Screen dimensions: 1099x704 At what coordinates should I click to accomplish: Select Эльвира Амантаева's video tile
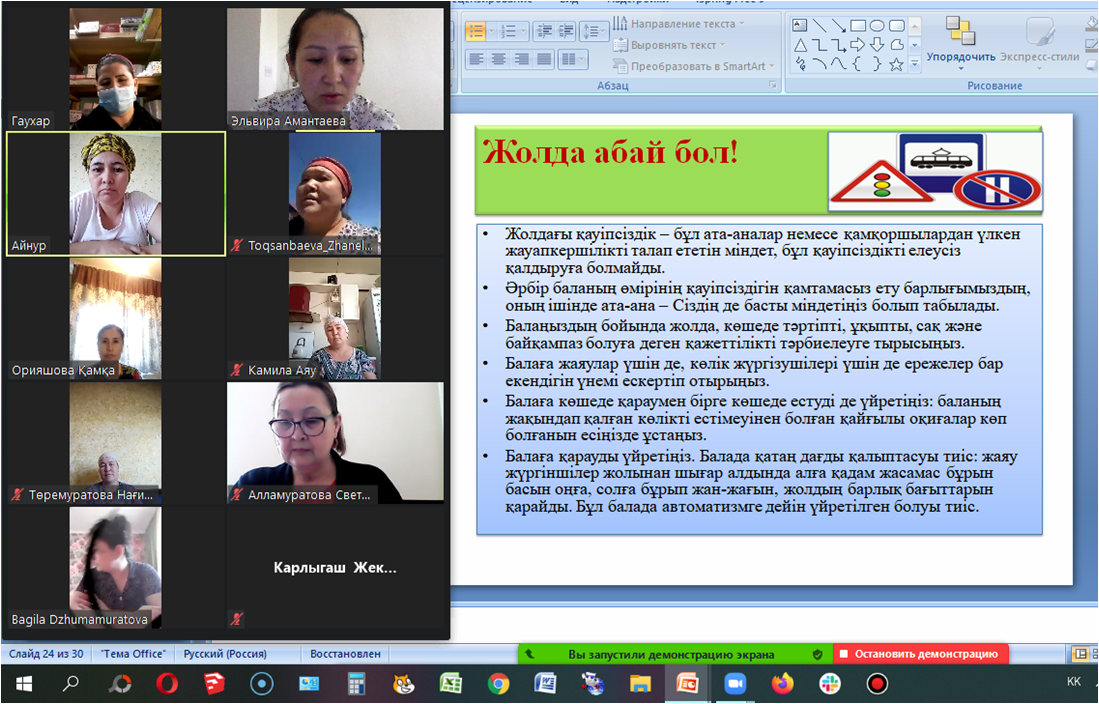point(335,69)
